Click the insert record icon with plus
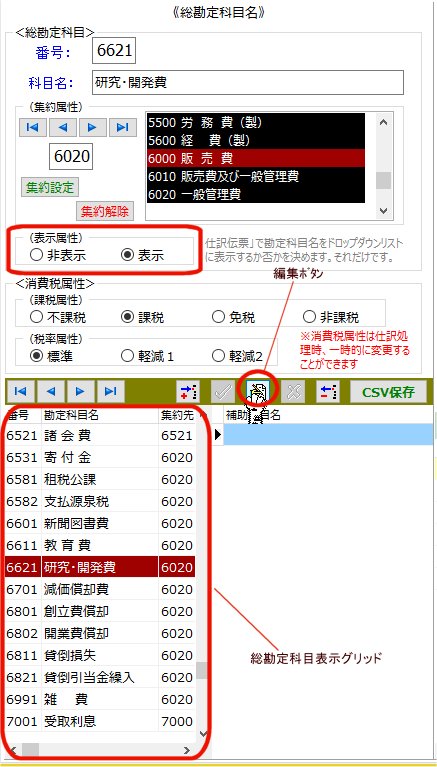The image size is (437, 767). click(188, 391)
